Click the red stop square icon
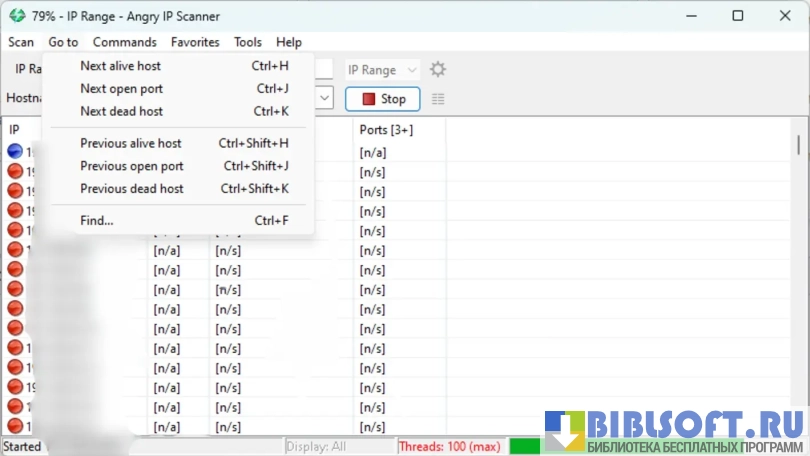 (368, 99)
